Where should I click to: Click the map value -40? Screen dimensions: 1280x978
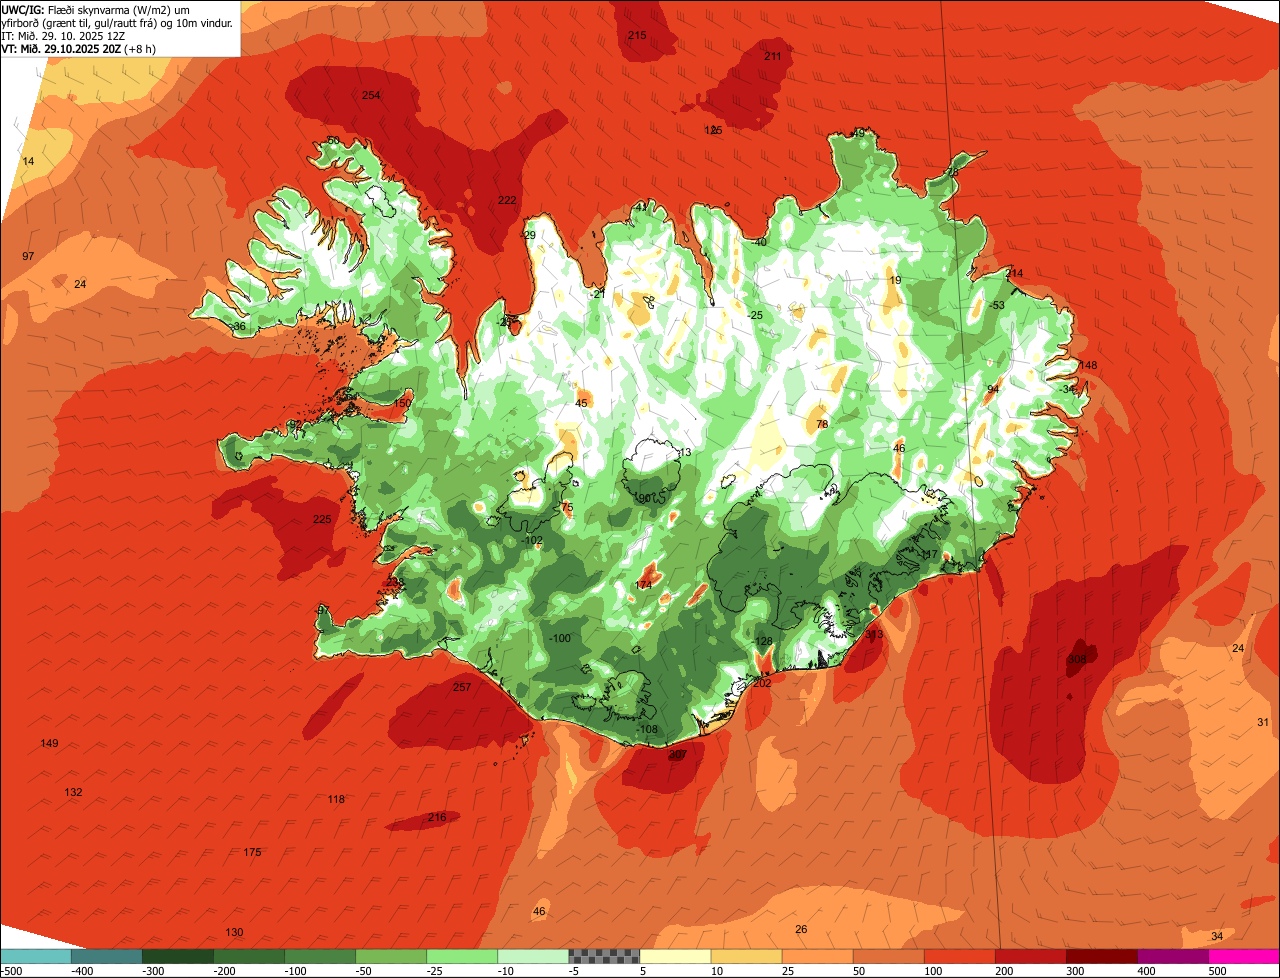(x=759, y=243)
